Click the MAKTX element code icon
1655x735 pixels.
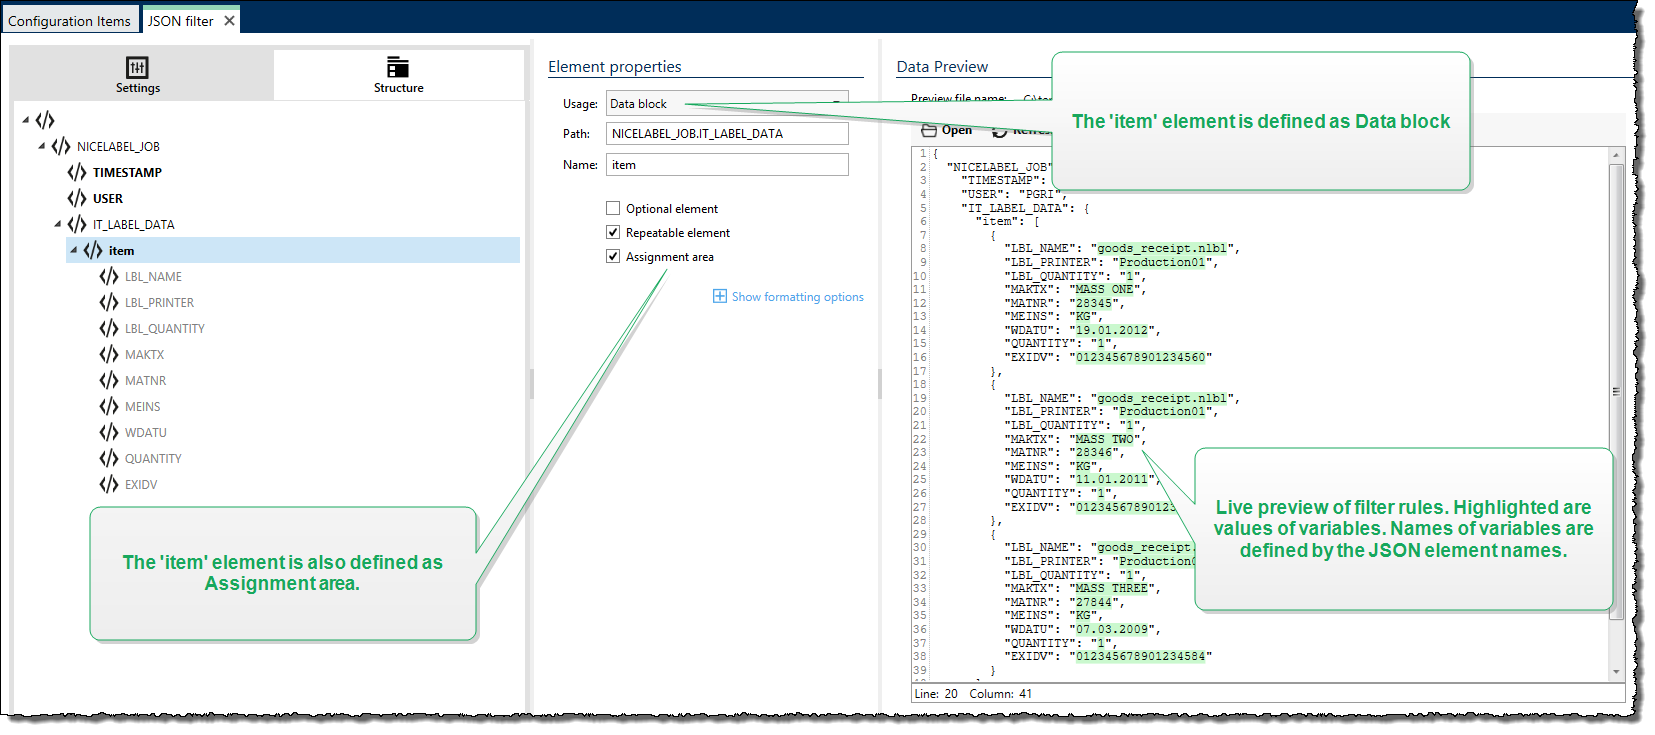pyautogui.click(x=109, y=354)
